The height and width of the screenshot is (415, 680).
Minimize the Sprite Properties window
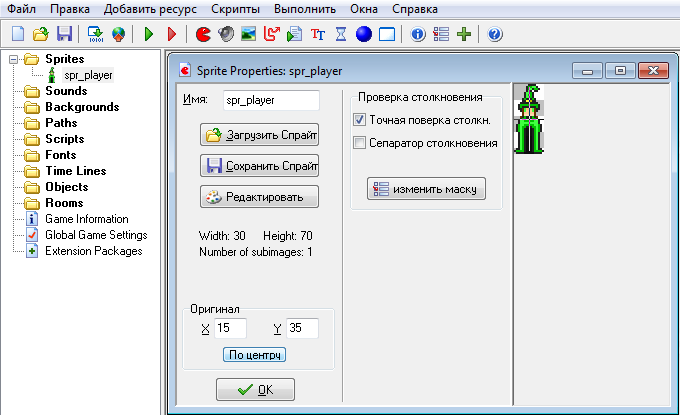pos(587,70)
